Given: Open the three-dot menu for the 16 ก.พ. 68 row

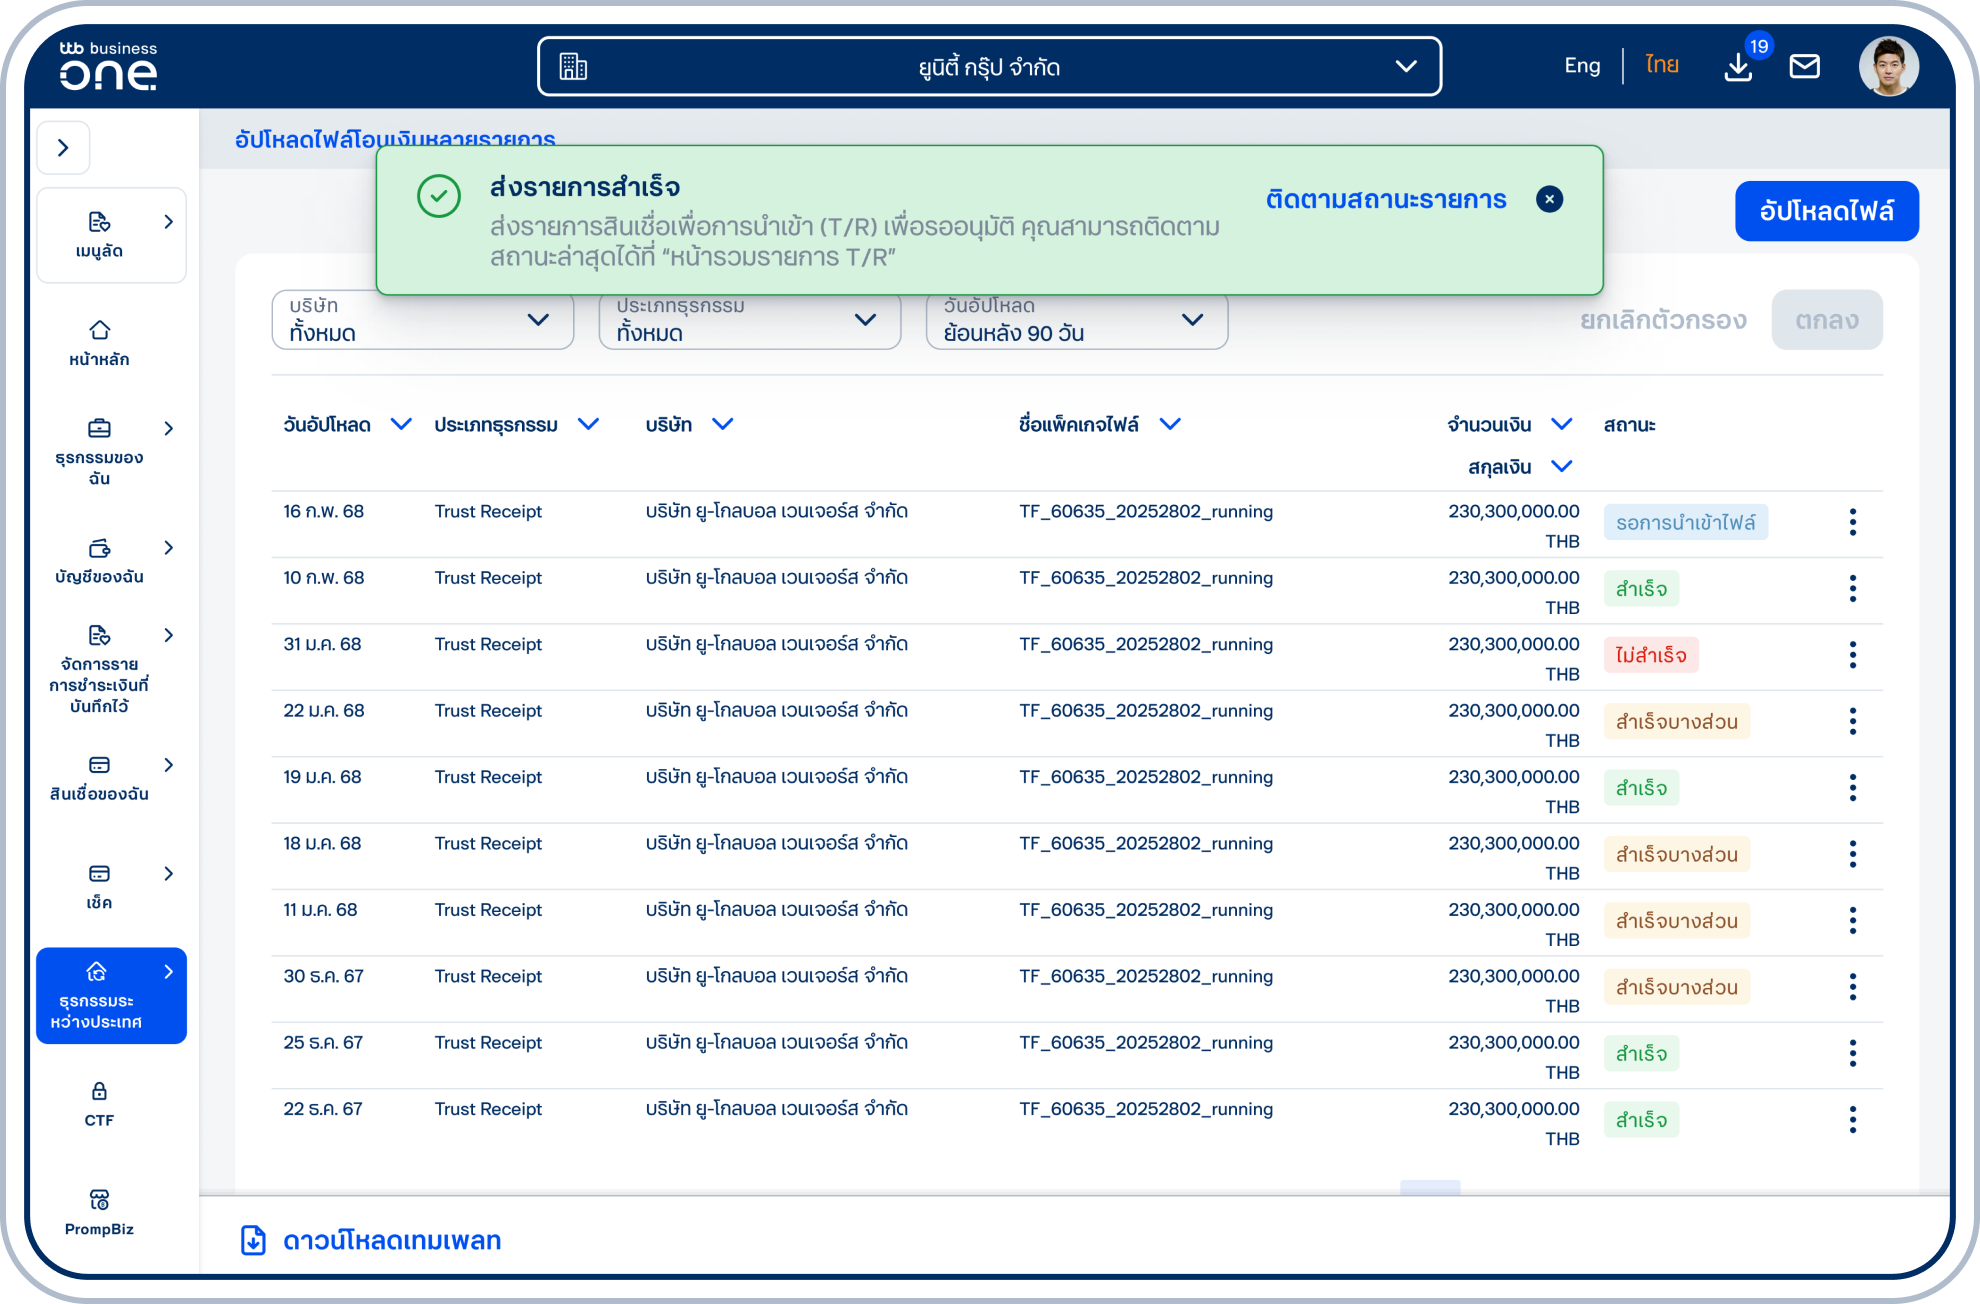Looking at the screenshot, I should pyautogui.click(x=1852, y=522).
